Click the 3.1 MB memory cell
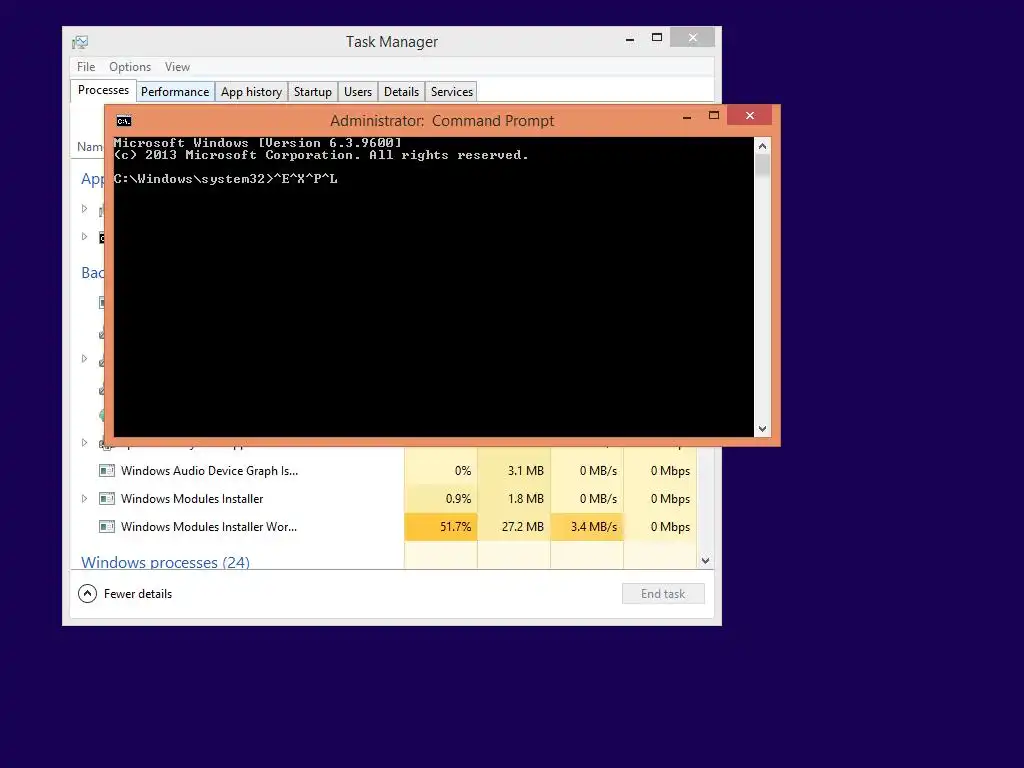 (514, 470)
